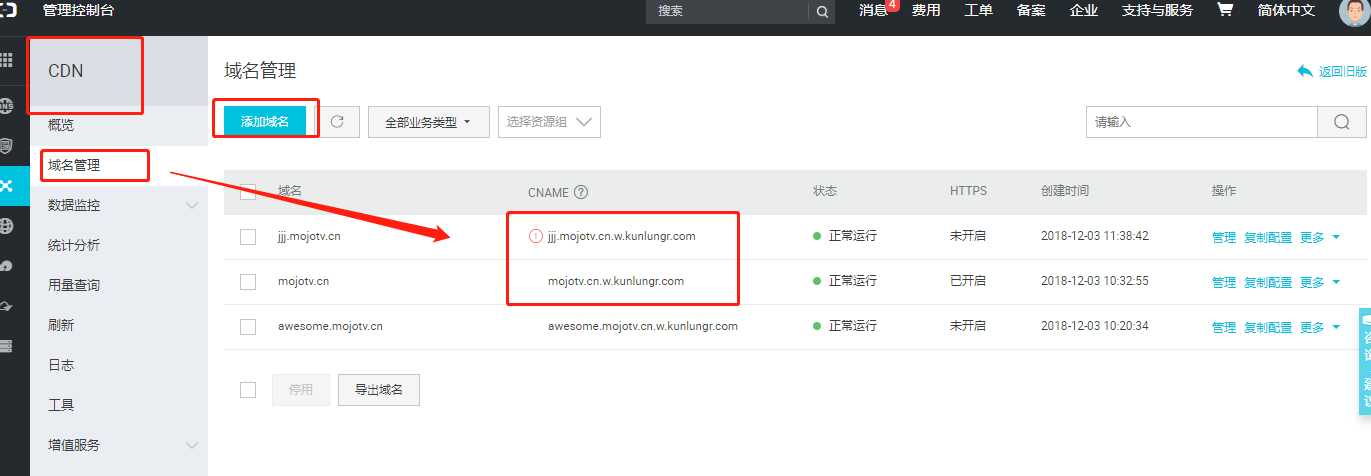1371x476 pixels.
Task: Open the 选择资源组 dropdown
Action: coord(549,122)
